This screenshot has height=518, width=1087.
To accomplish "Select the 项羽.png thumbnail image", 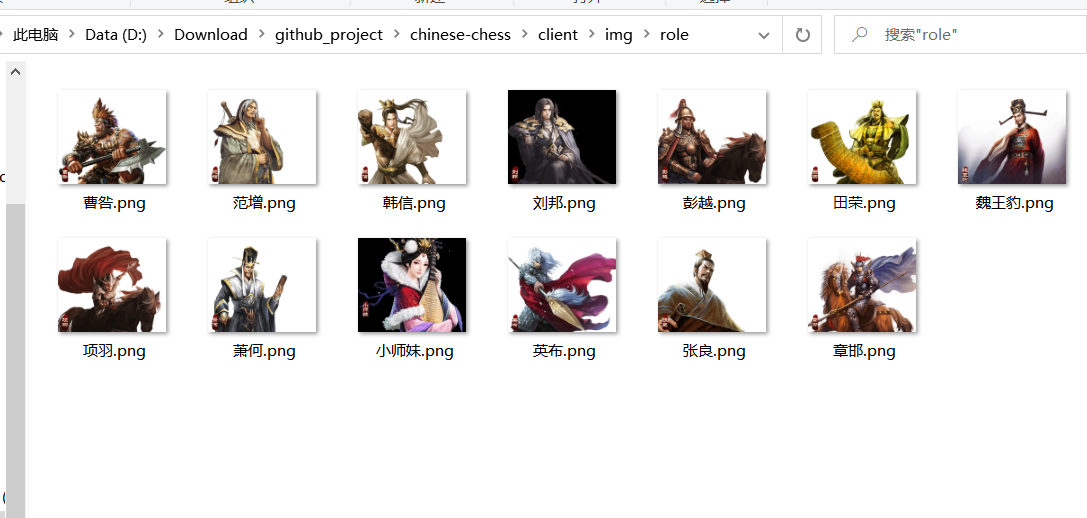I will tap(112, 285).
